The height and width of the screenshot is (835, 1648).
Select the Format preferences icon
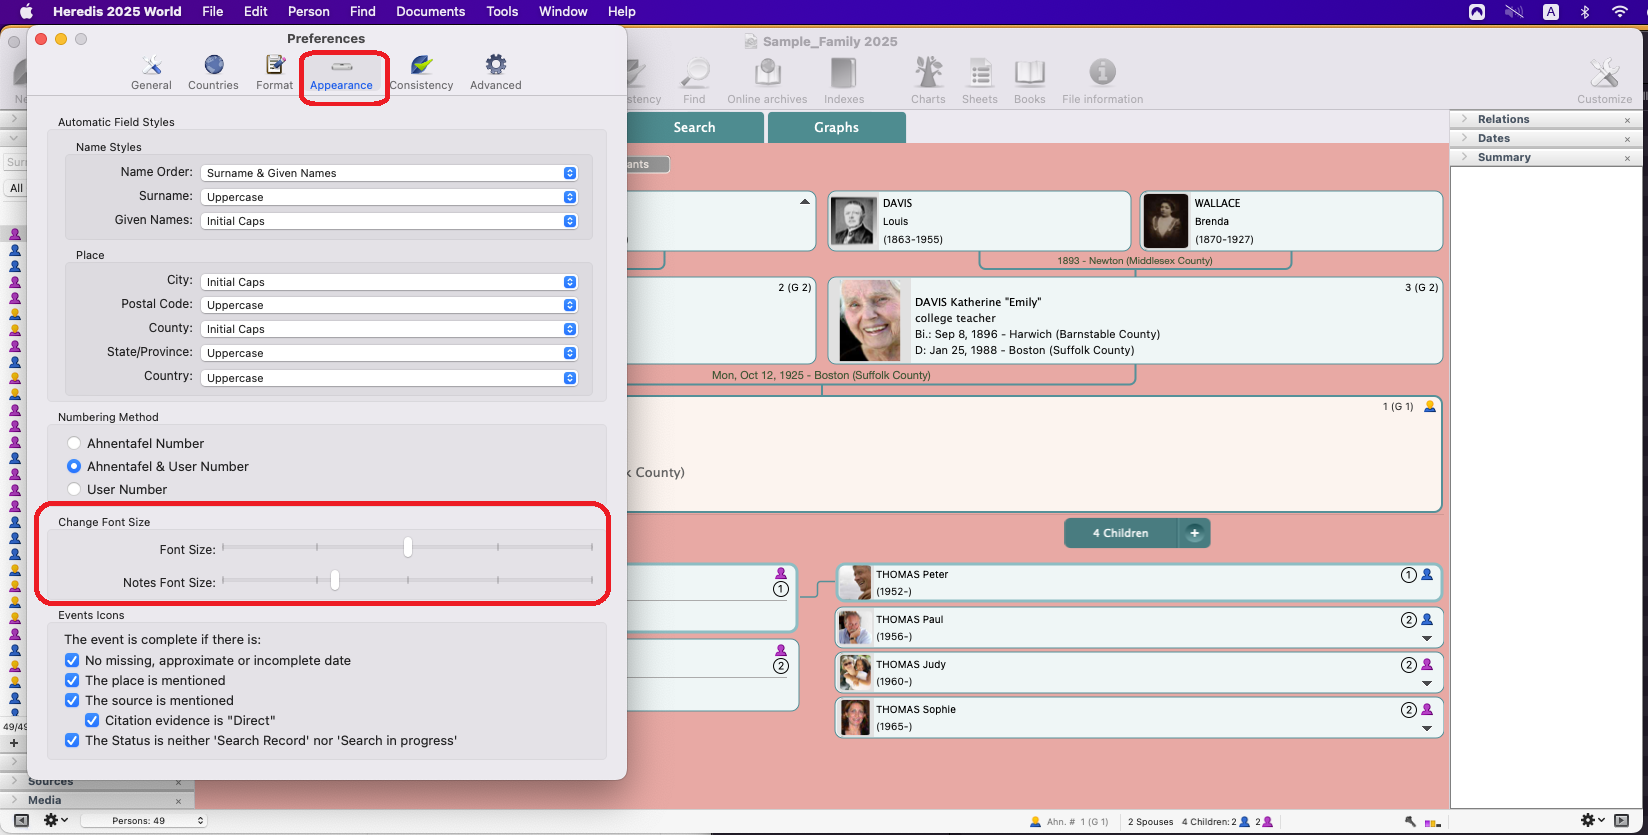click(x=274, y=73)
